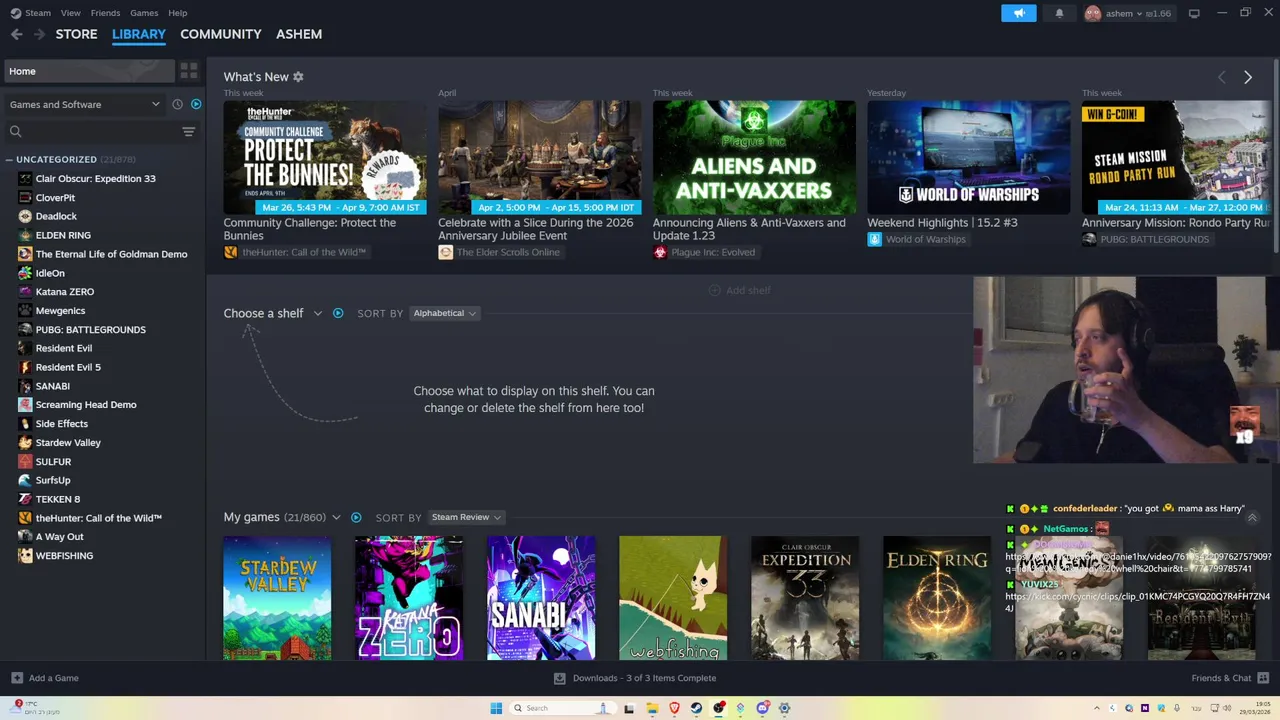Switch to the COMMUNITY tab
Image resolution: width=1280 pixels, height=720 pixels.
coord(220,34)
